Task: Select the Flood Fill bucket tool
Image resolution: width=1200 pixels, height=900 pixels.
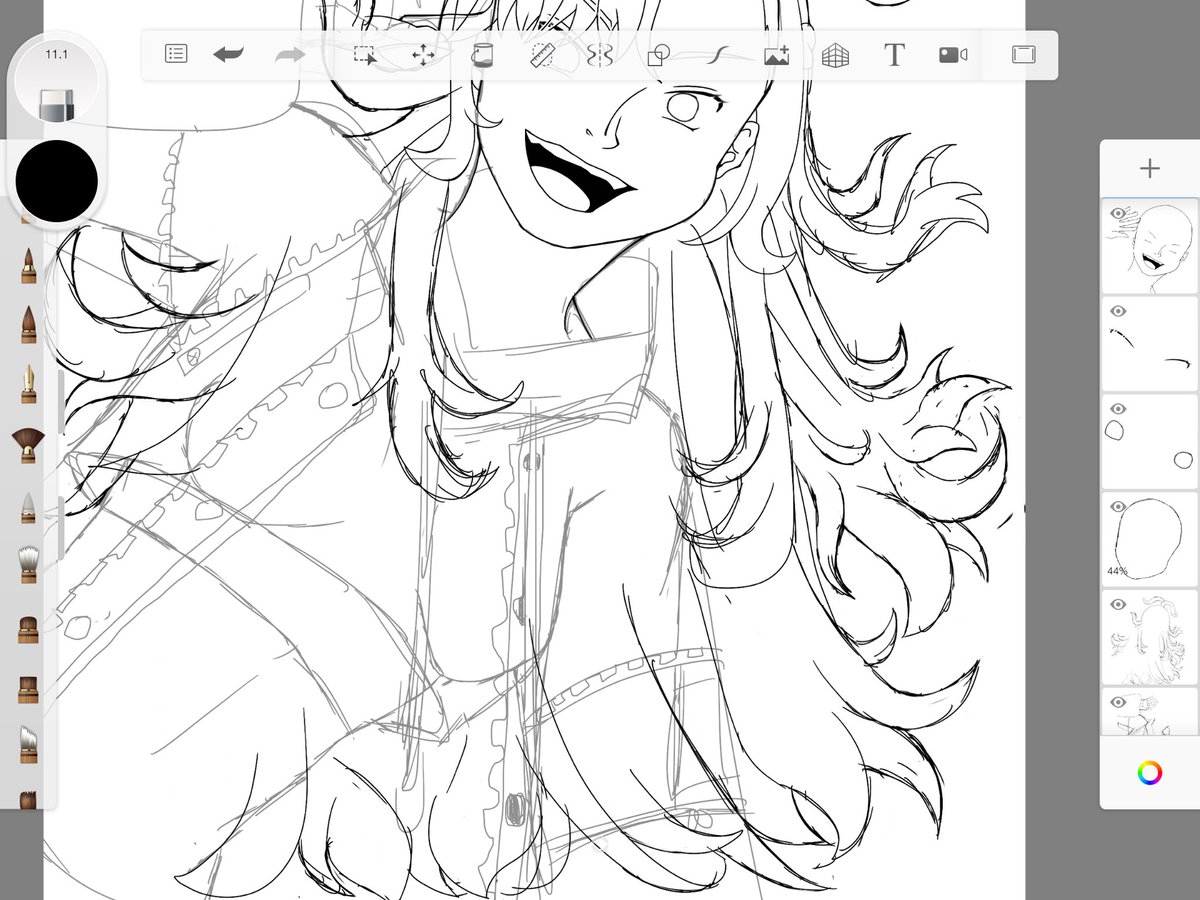Action: 483,55
